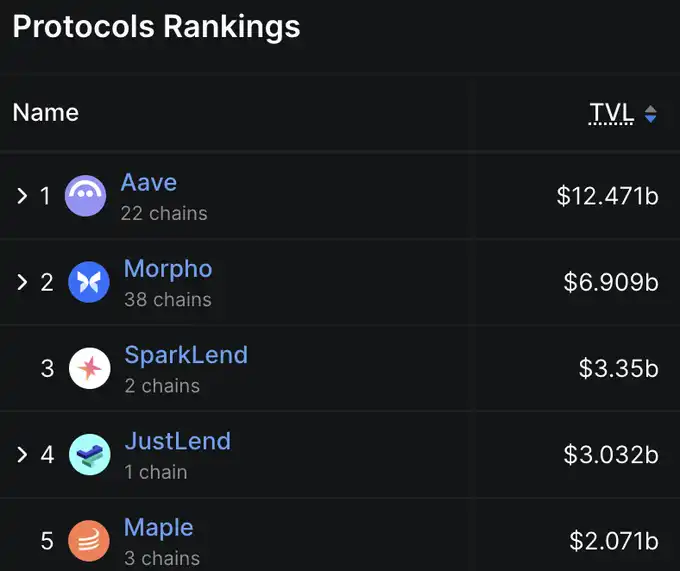Open the Morpho protocol link

click(x=168, y=269)
